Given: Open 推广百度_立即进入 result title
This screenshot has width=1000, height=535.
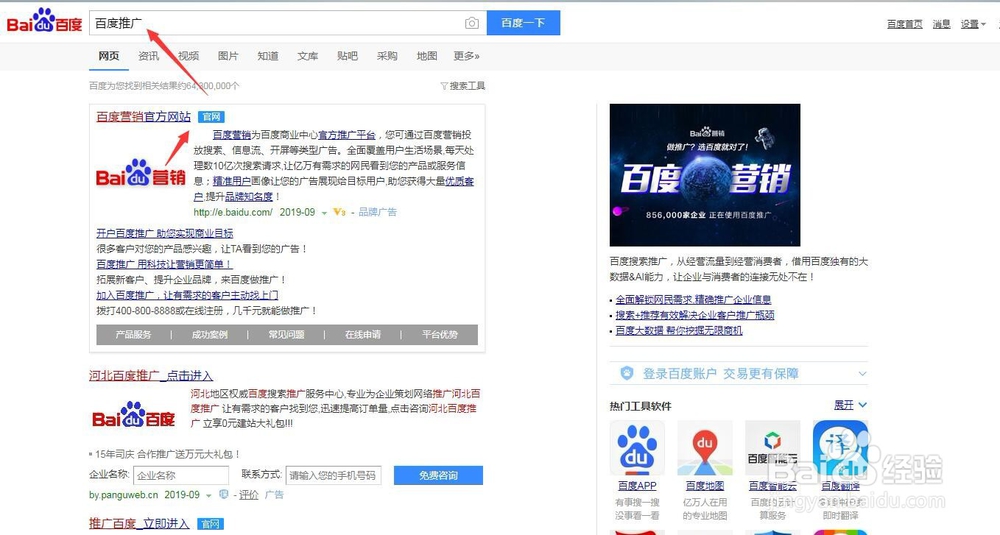Looking at the screenshot, I should click(x=139, y=524).
